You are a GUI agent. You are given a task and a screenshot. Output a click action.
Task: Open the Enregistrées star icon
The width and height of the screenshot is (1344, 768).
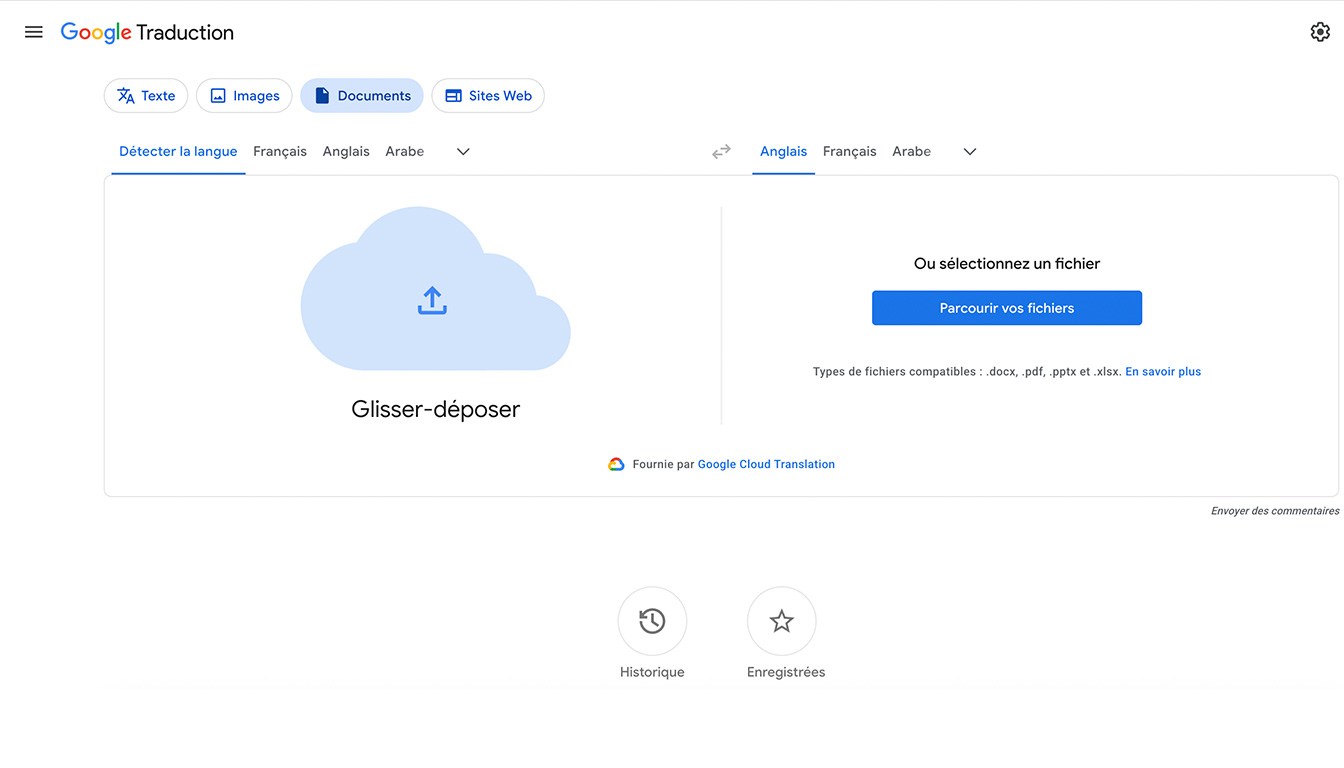(x=782, y=621)
